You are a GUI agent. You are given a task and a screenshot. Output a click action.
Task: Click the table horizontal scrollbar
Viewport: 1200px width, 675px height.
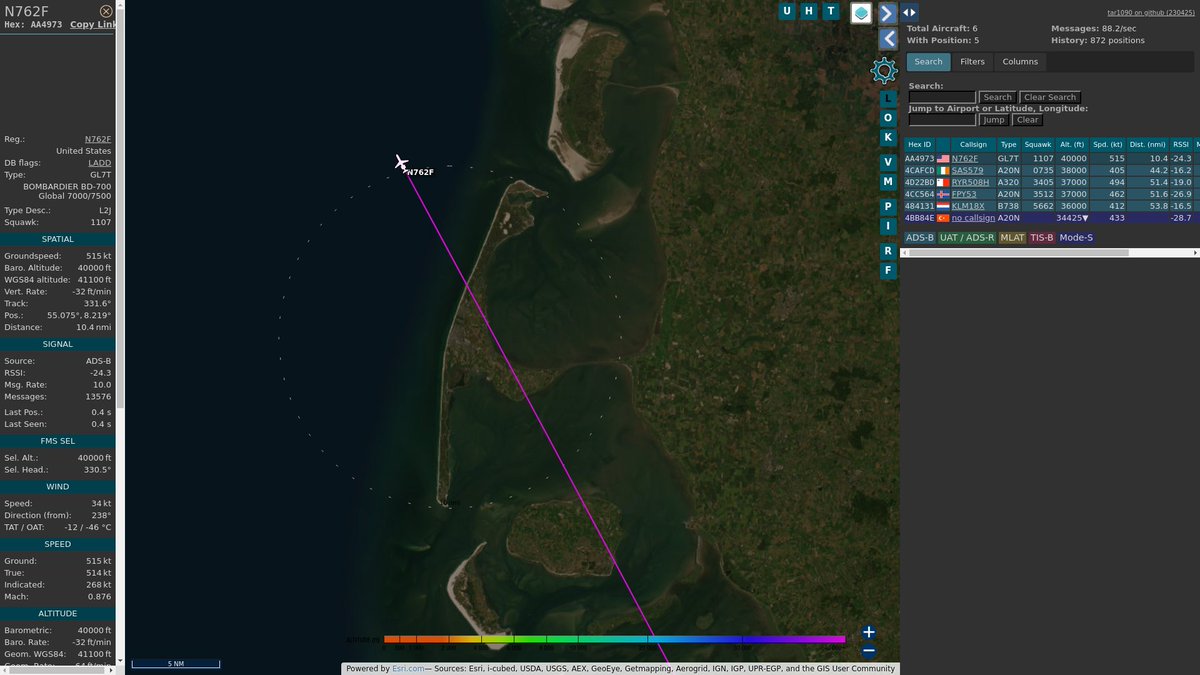click(x=1020, y=252)
